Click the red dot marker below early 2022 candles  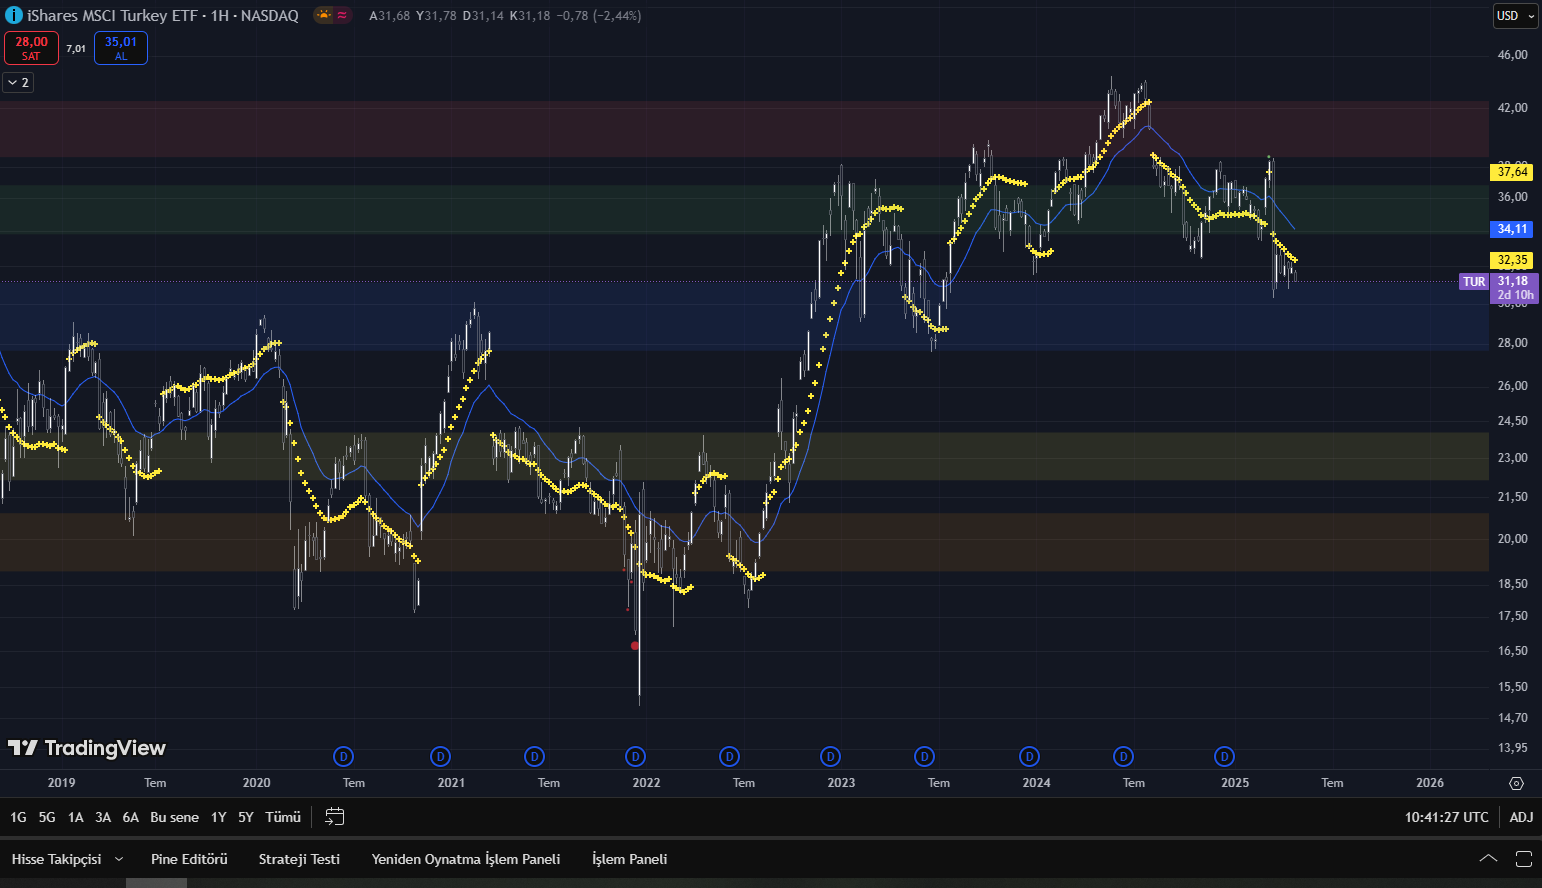point(635,646)
